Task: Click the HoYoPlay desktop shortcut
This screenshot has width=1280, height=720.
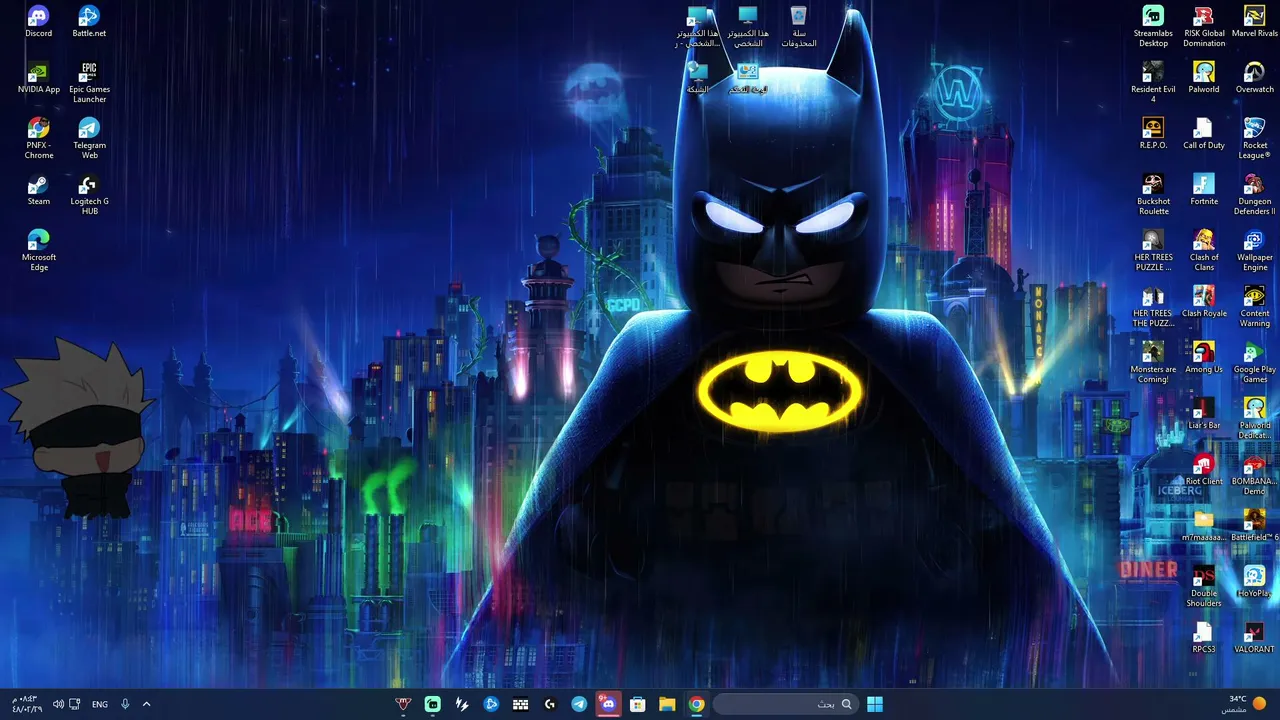Action: [x=1254, y=581]
